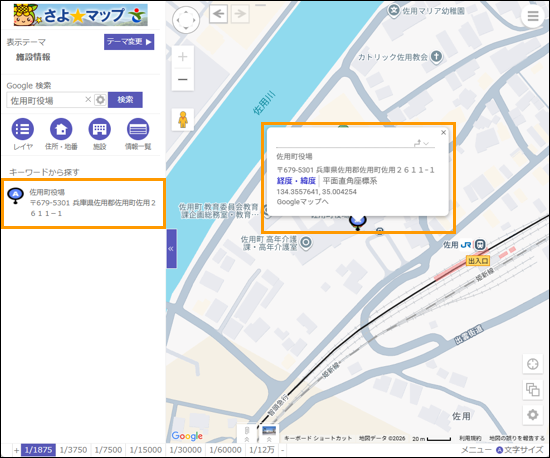This screenshot has width=550, height=458.
Task: Go back to previous map view
Action: [219, 14]
